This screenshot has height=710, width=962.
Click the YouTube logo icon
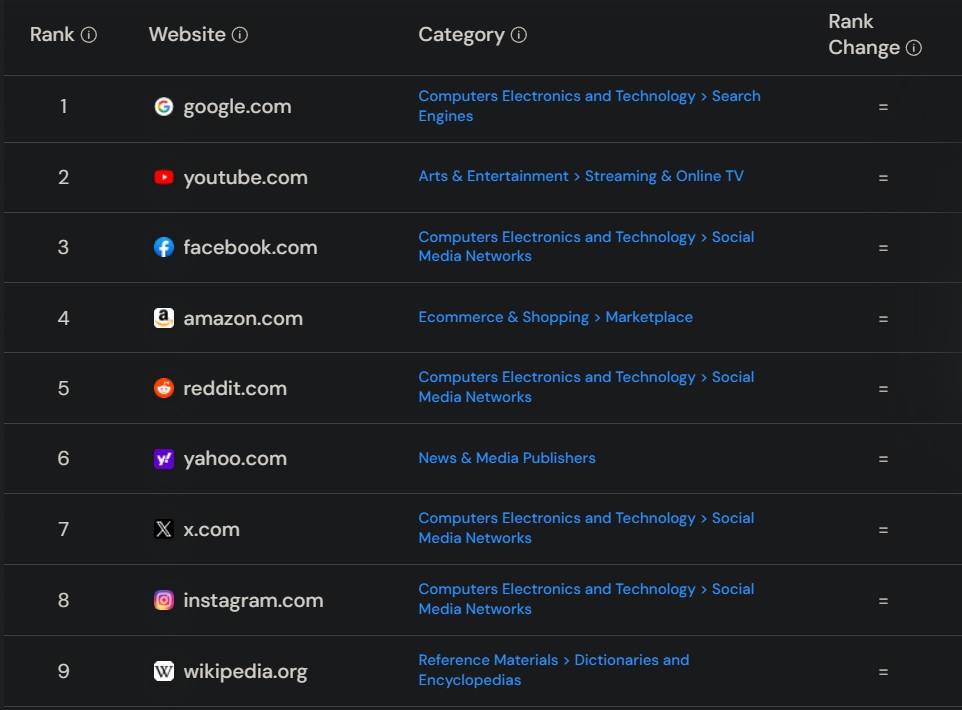click(164, 177)
